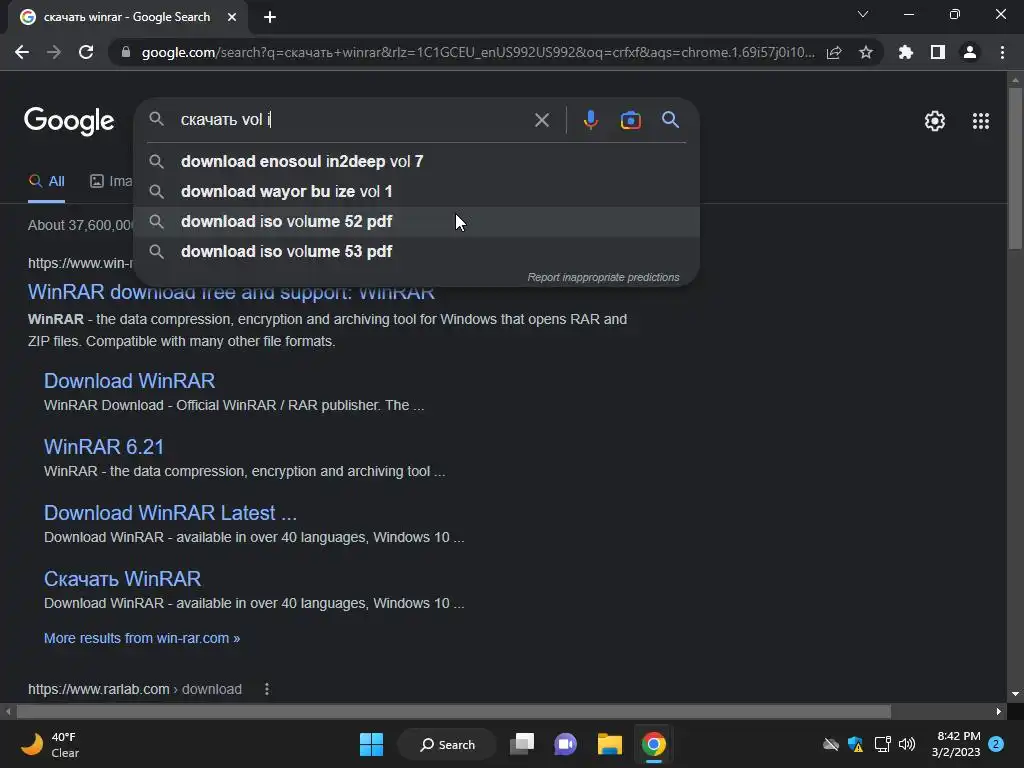Screen dimensions: 1024x768
Task: Click the horizontal scrollbar thumb
Action: click(453, 711)
